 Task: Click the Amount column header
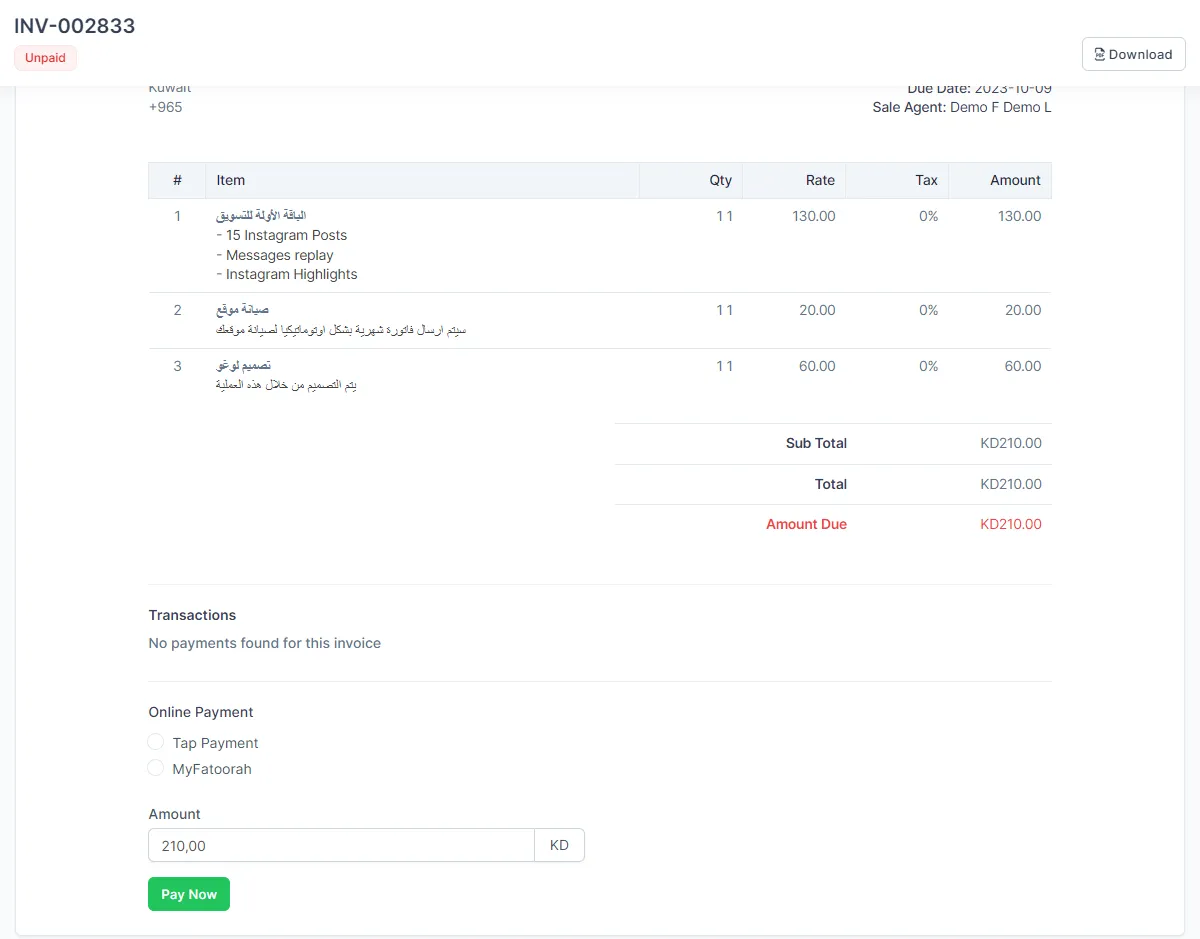(x=1015, y=180)
